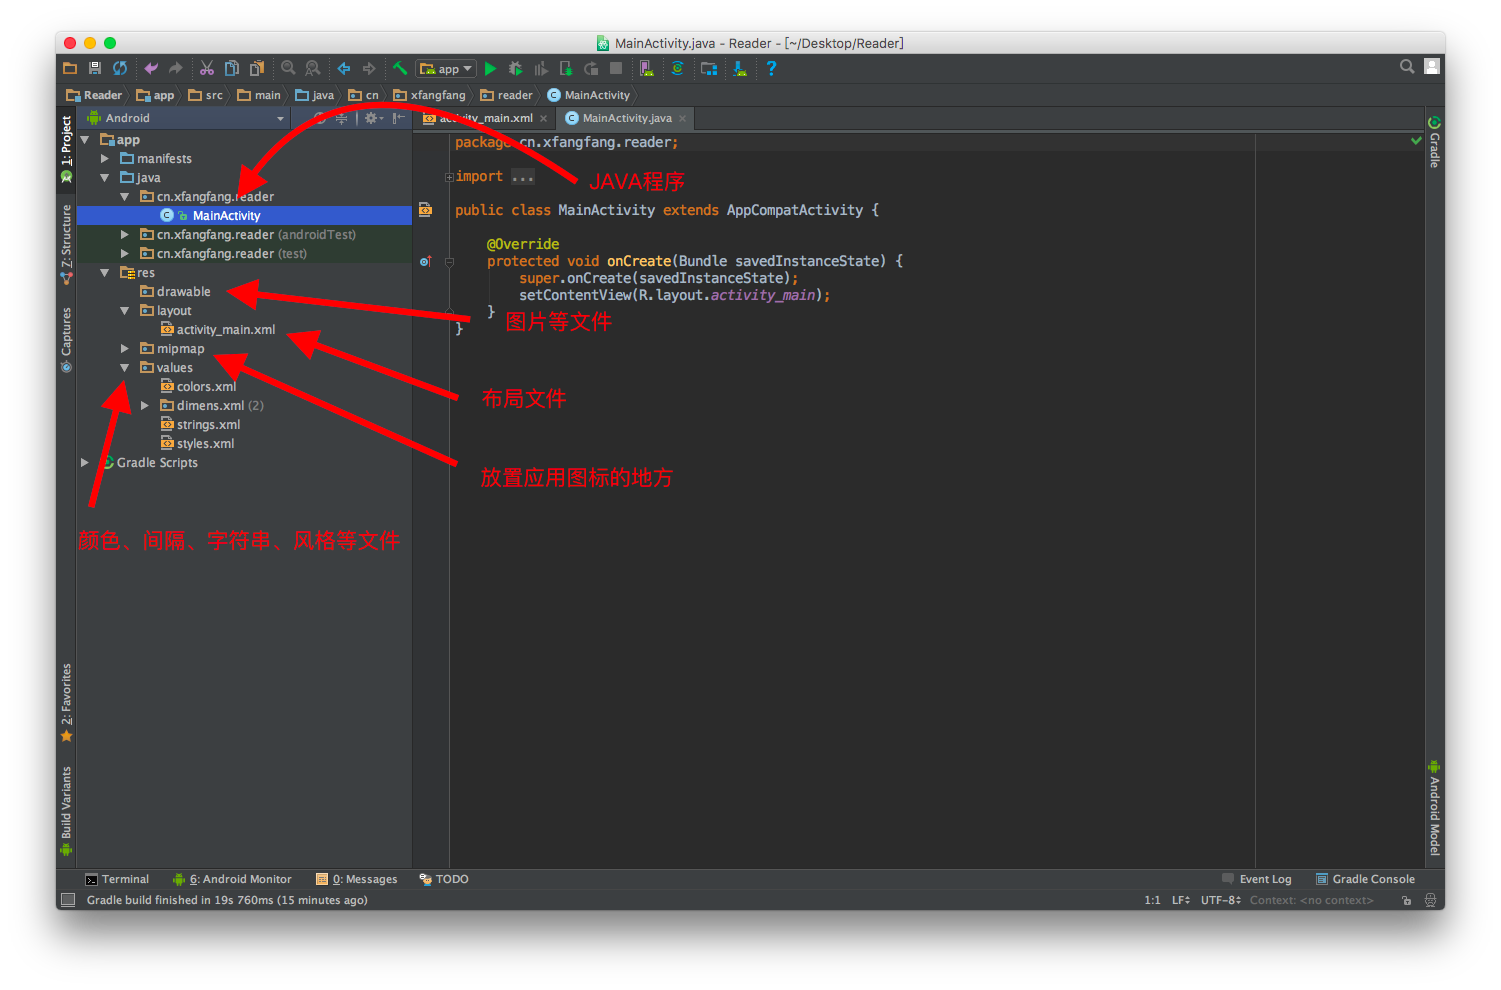
Task: Open the Event Log panel
Action: [x=1257, y=880]
